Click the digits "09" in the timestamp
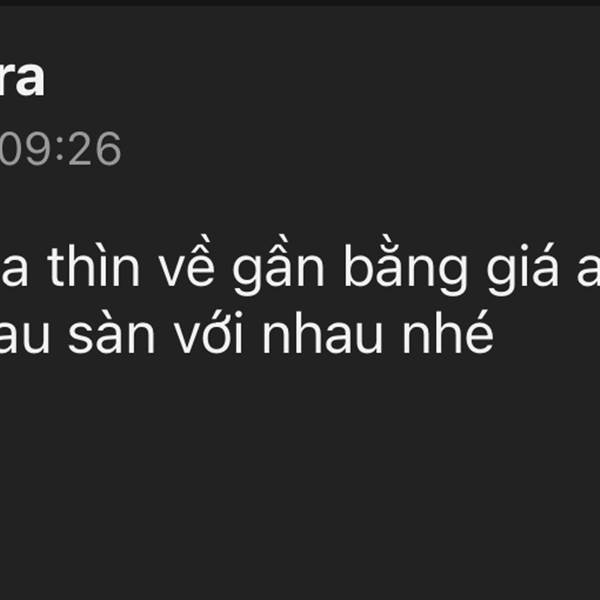The height and width of the screenshot is (600, 600). [x=25, y=149]
